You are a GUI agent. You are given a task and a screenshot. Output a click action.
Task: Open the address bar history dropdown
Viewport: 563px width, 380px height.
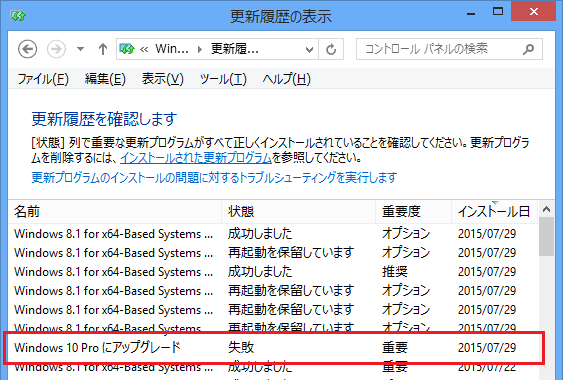[309, 49]
